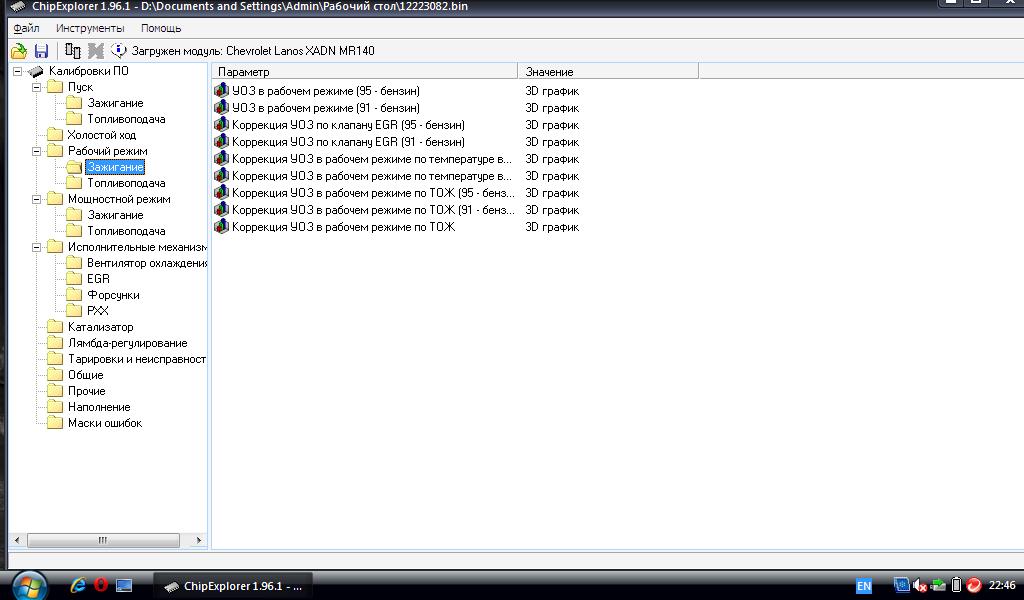Open 3D graph icon for УОЗ (95 - бензин)
This screenshot has height=600, width=1024.
221,91
